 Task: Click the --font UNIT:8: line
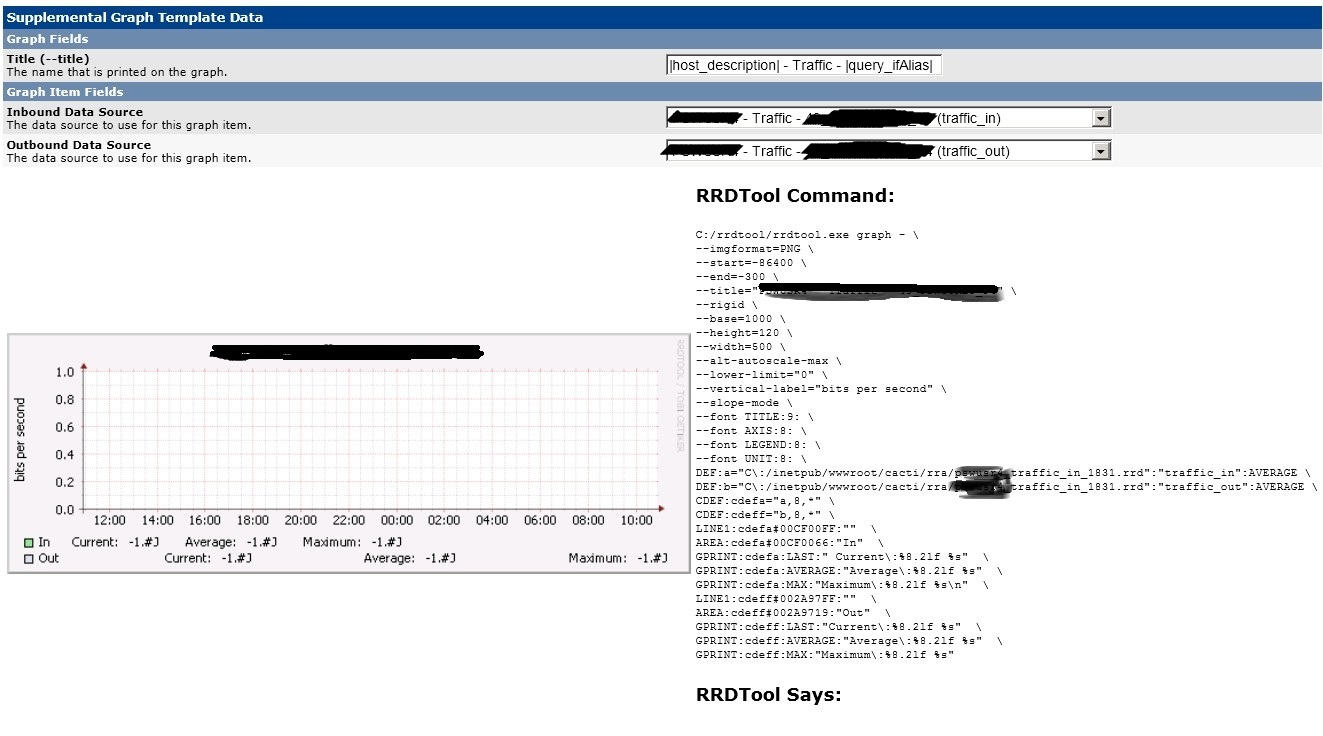pos(751,458)
